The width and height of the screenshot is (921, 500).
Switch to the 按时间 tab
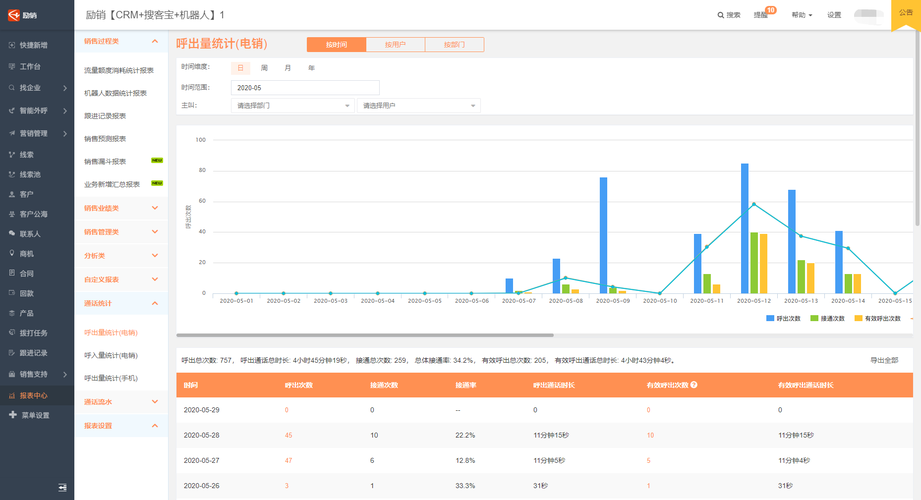[x=337, y=45]
